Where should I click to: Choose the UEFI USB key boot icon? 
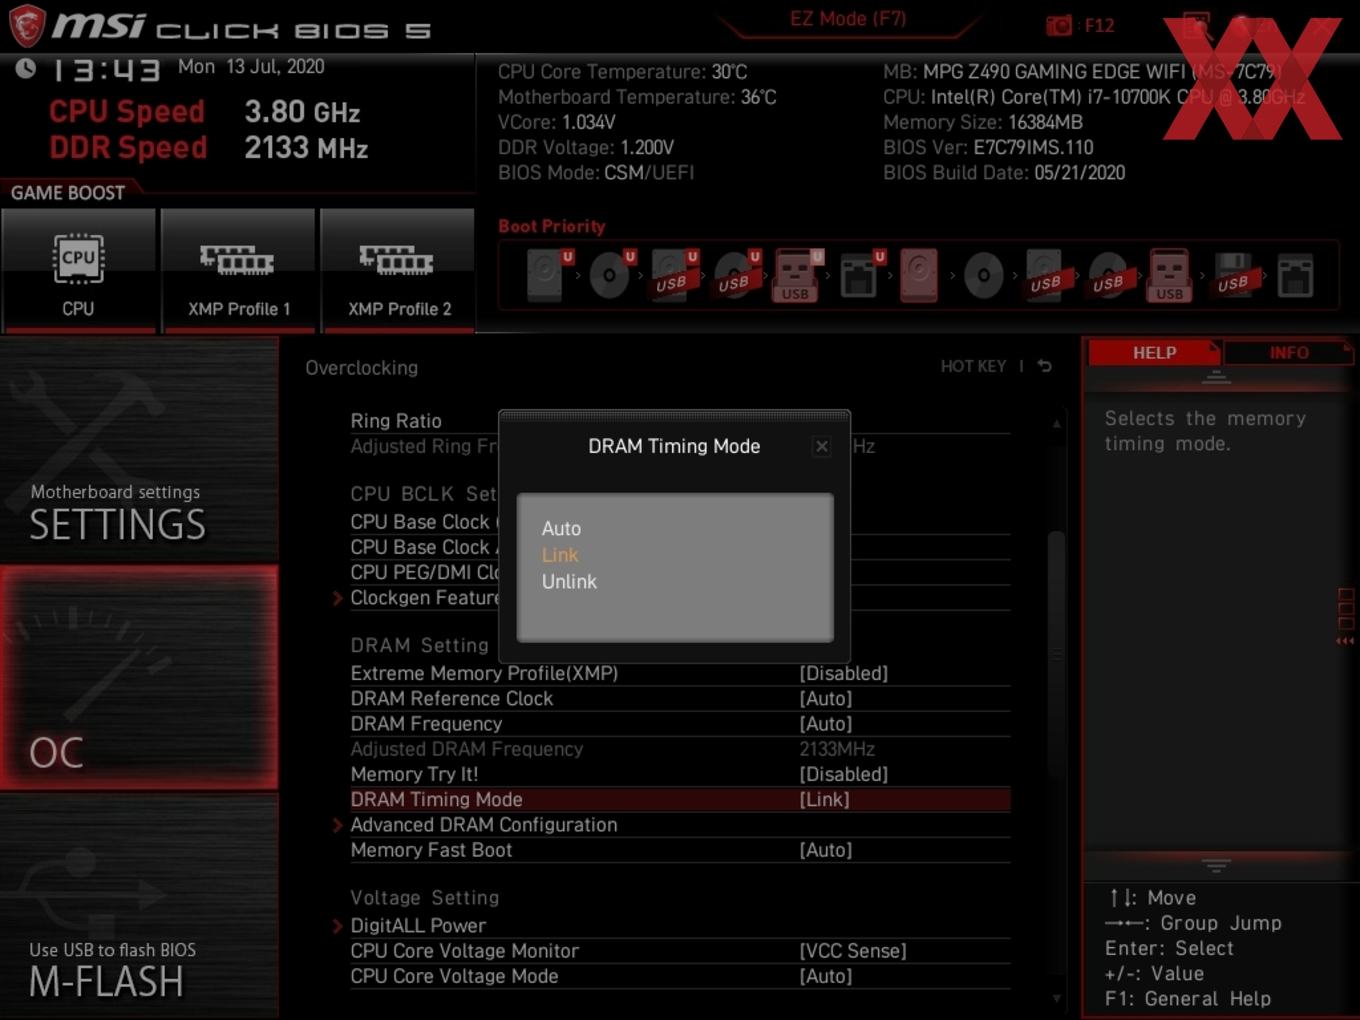pos(797,275)
